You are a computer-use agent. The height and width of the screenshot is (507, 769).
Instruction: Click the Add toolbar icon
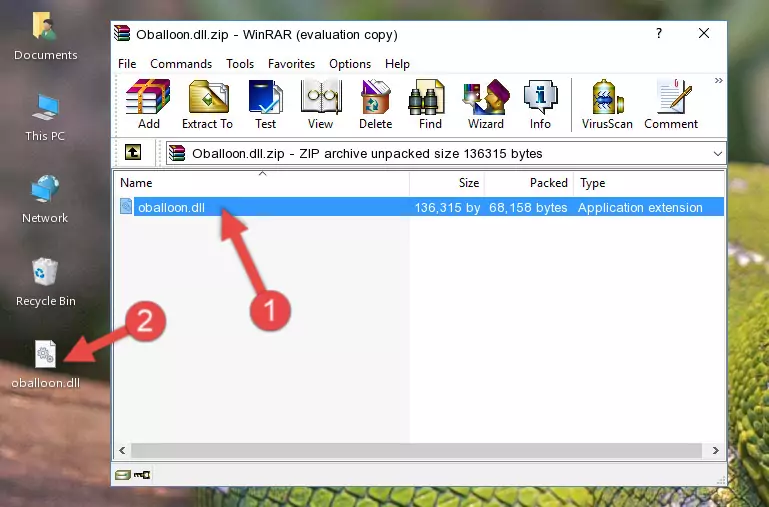click(x=148, y=104)
